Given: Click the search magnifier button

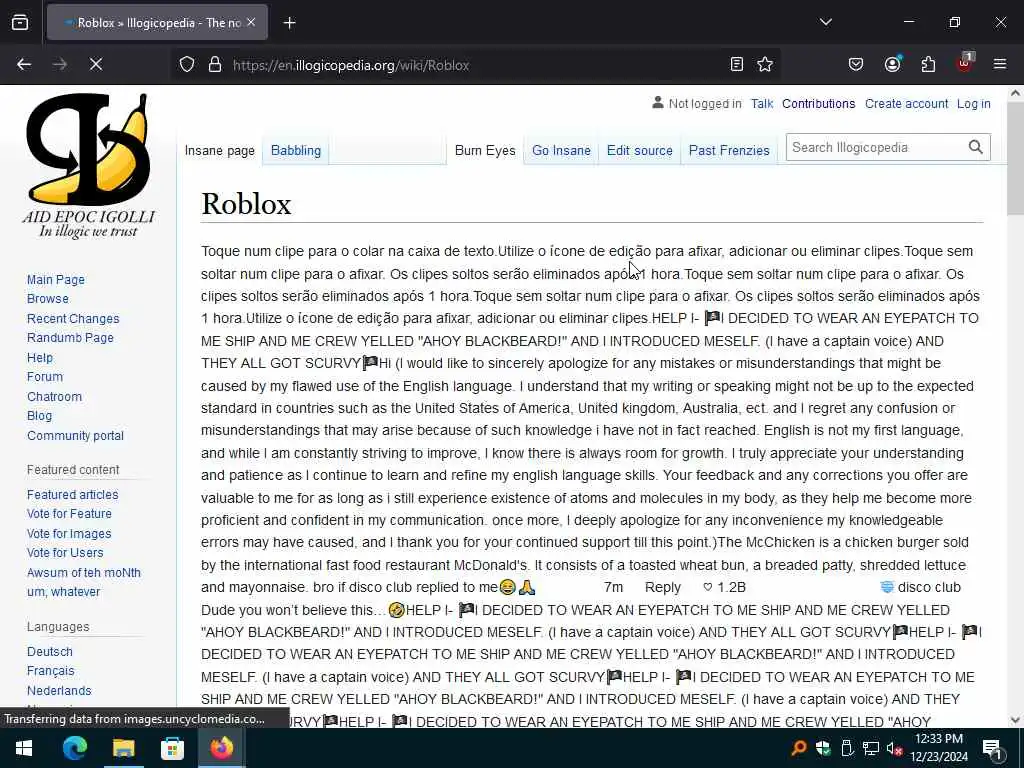Looking at the screenshot, I should pos(976,148).
